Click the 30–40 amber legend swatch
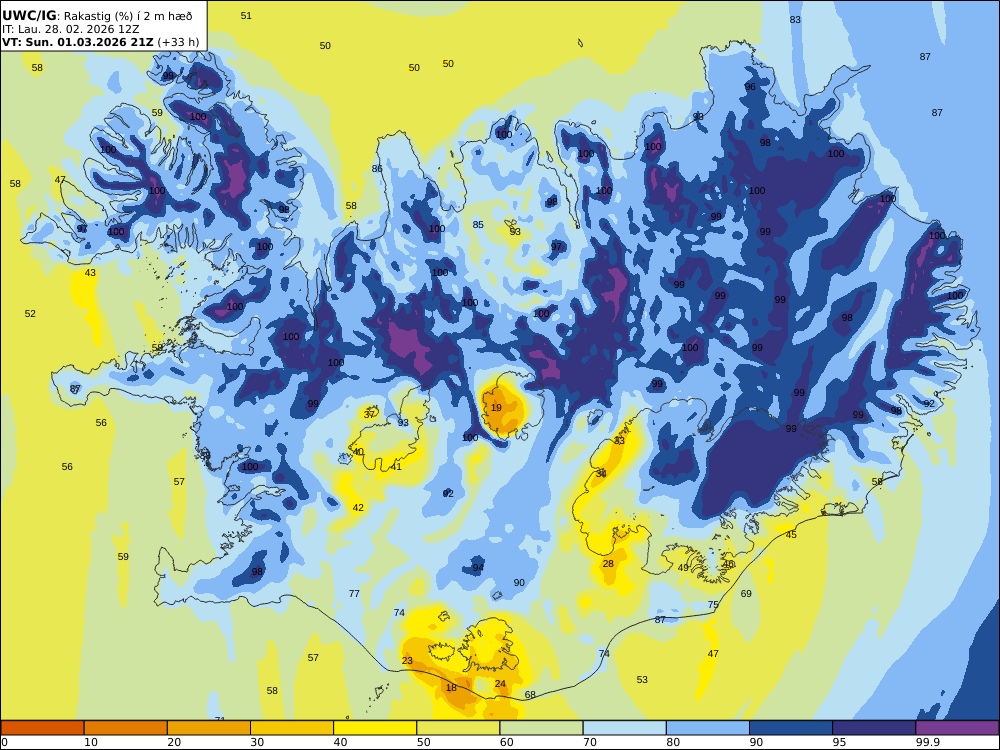The width and height of the screenshot is (1000, 750). (292, 728)
